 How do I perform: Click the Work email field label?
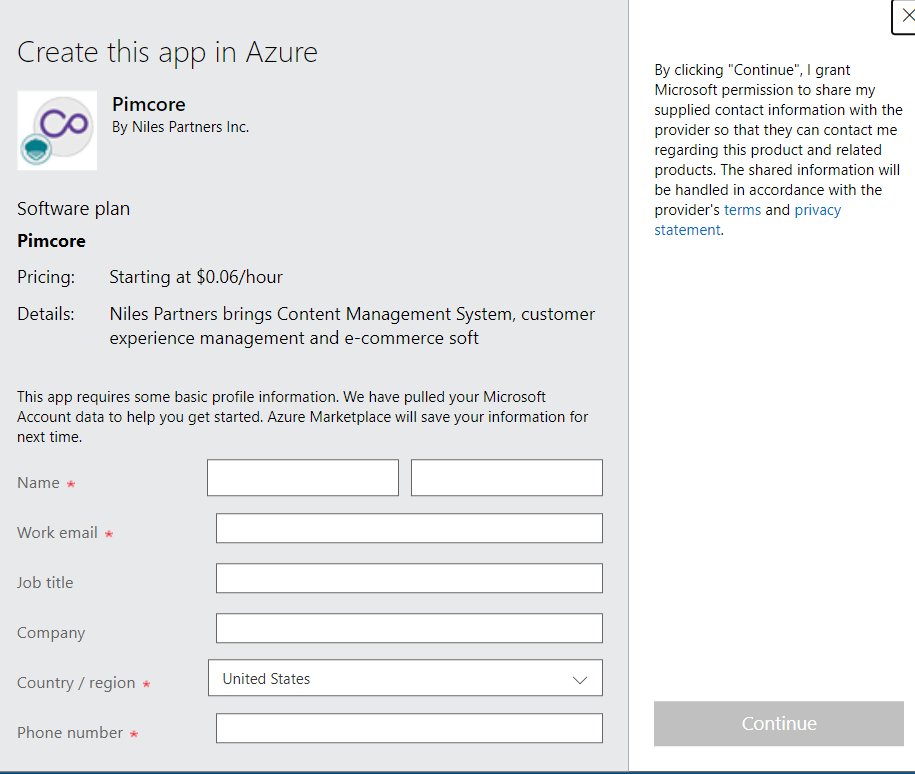tap(58, 533)
